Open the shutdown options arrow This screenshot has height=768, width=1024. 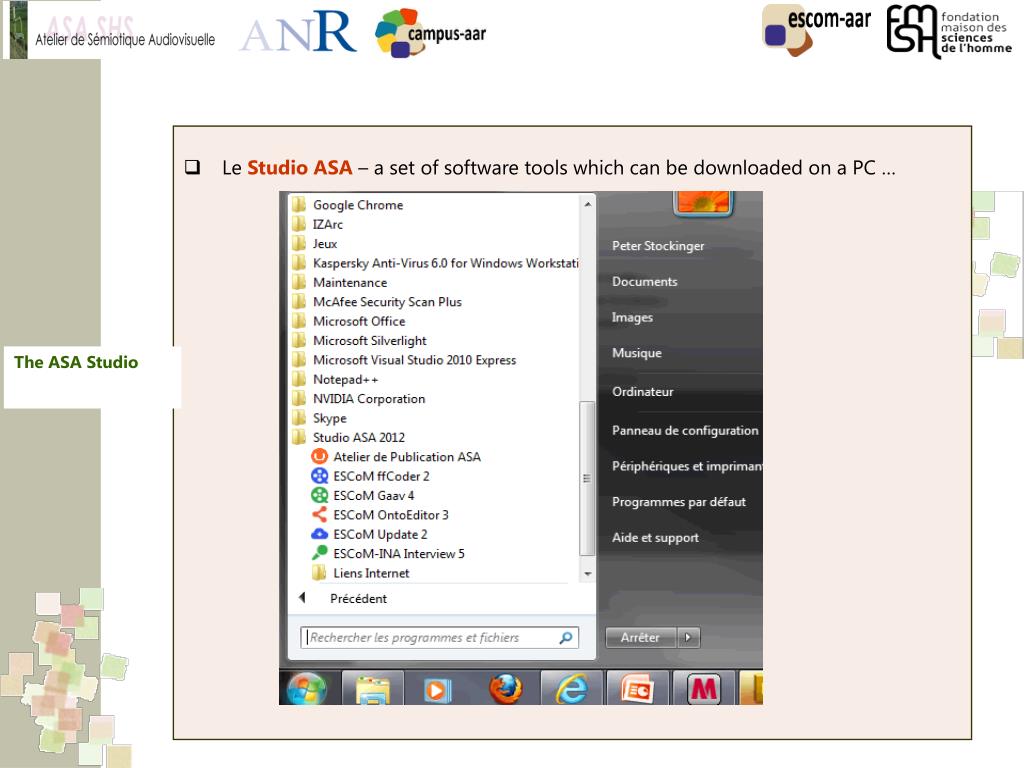coord(688,637)
